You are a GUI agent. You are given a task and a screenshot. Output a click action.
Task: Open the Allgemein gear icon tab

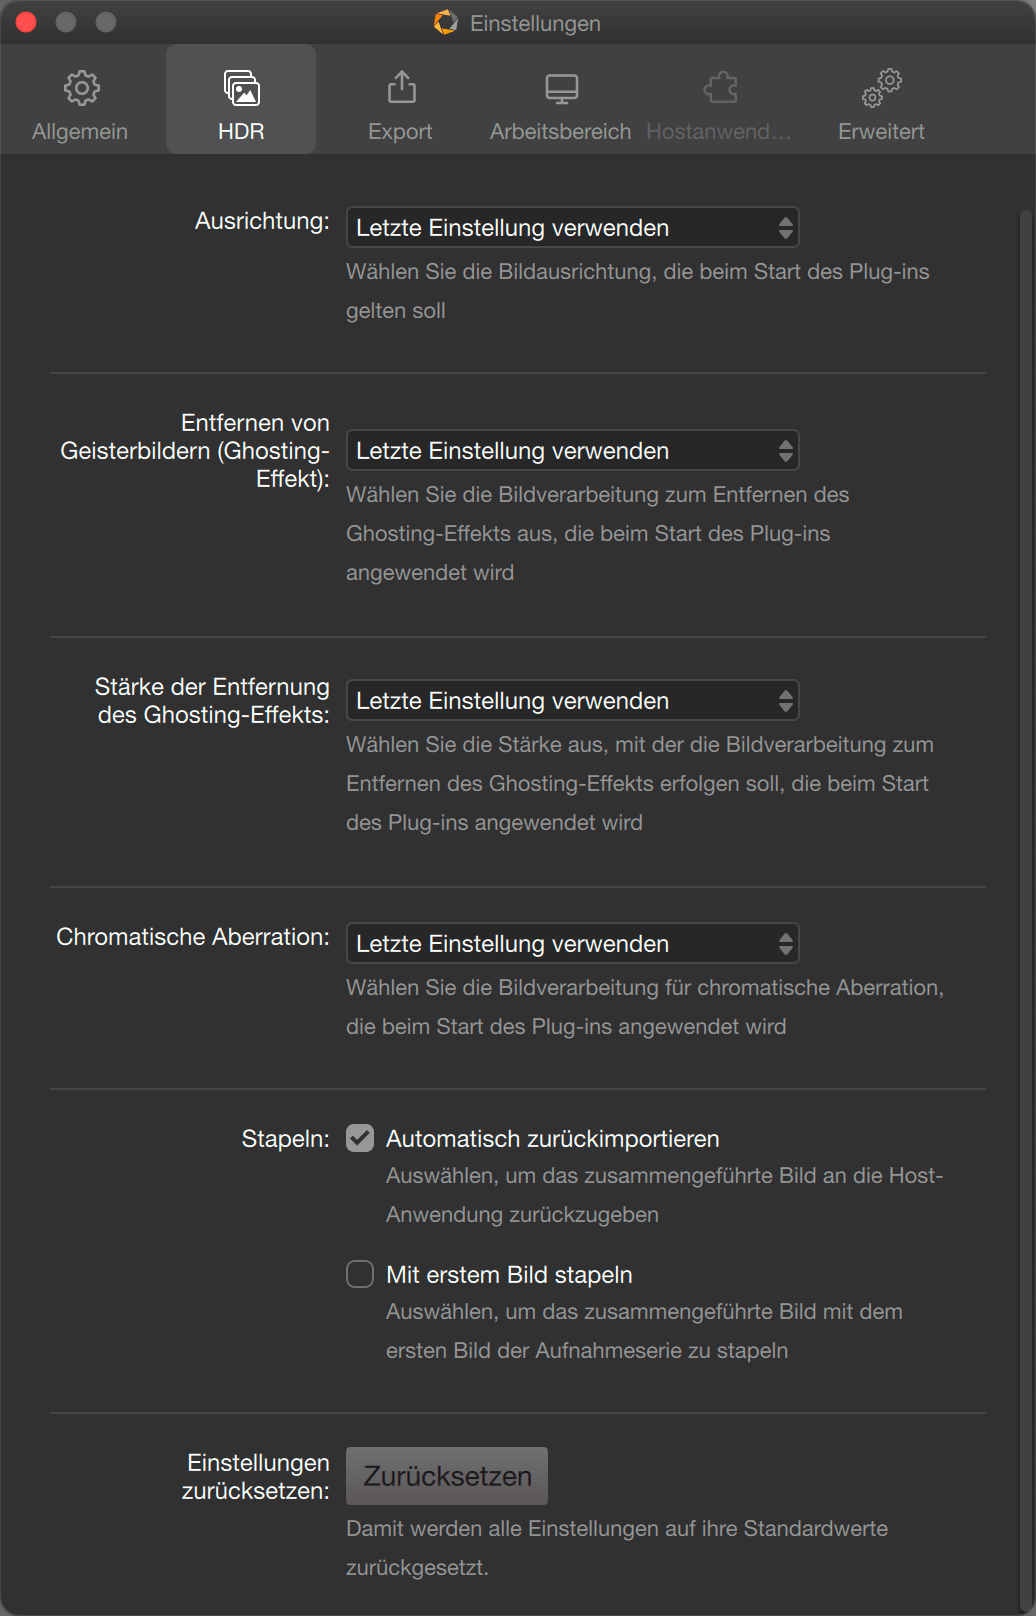(81, 88)
